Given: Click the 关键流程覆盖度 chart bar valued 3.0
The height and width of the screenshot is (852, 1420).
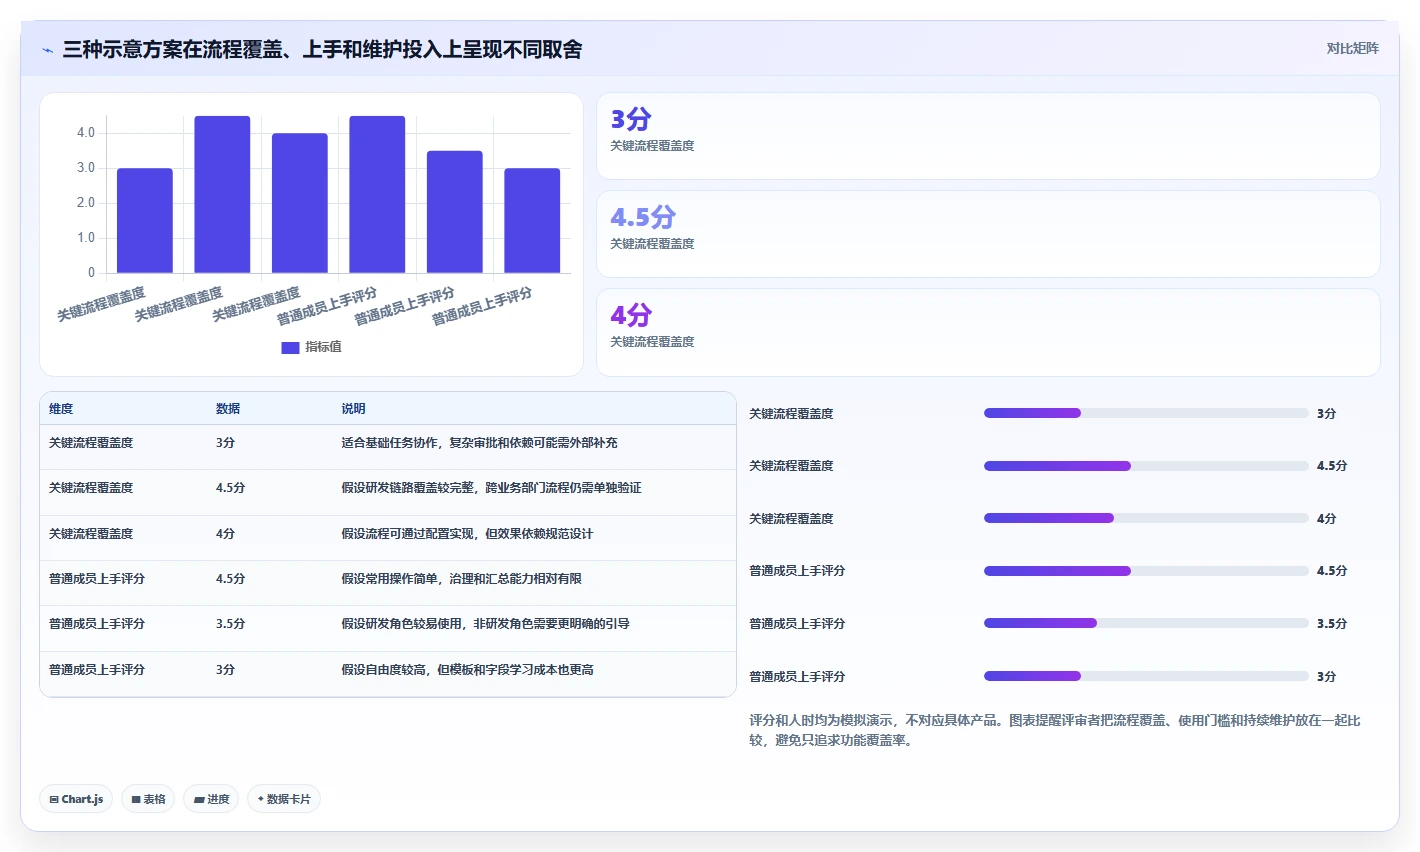Looking at the screenshot, I should point(145,220).
